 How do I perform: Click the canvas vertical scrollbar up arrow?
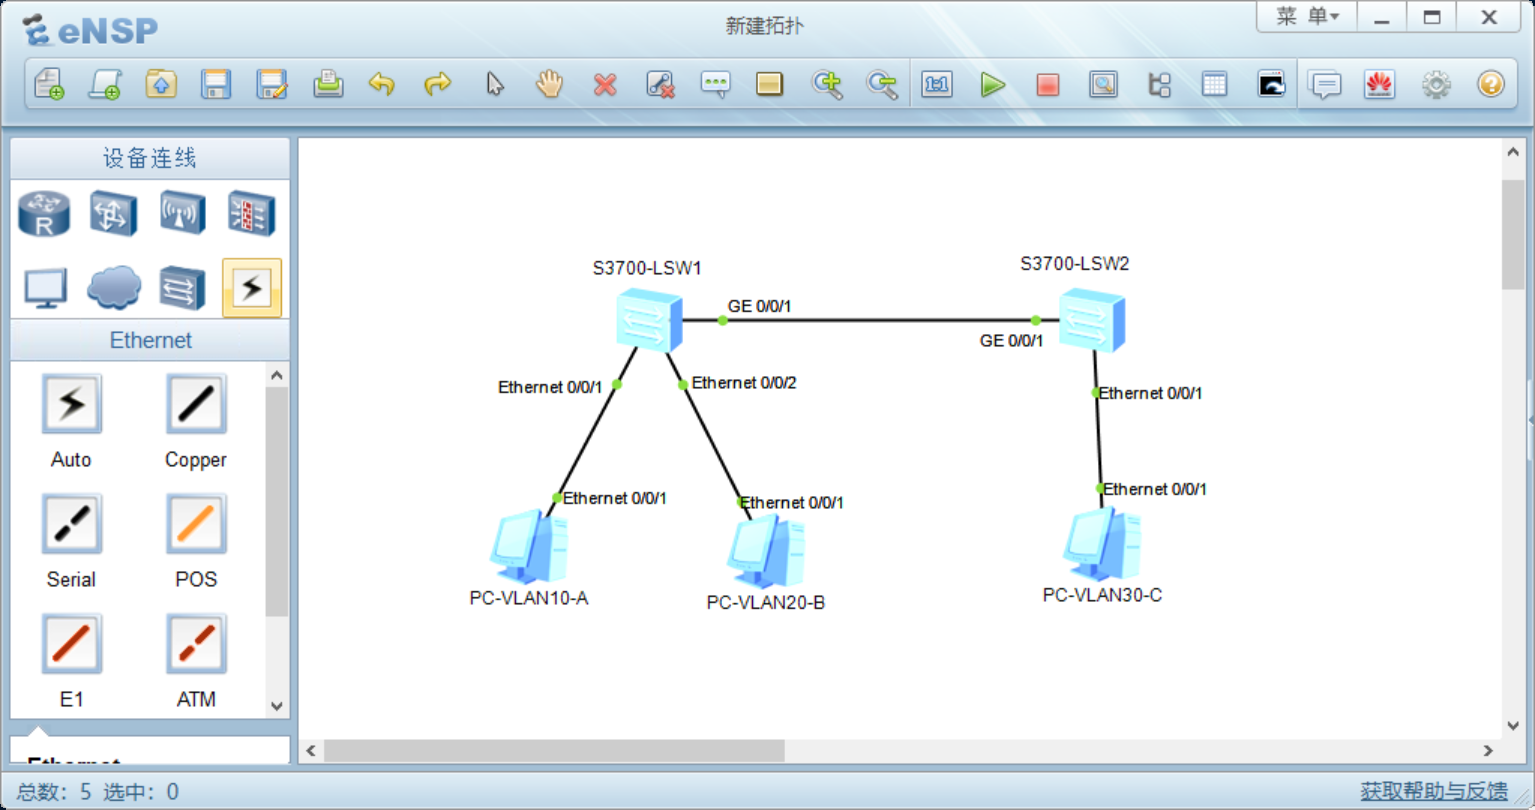(x=1513, y=152)
